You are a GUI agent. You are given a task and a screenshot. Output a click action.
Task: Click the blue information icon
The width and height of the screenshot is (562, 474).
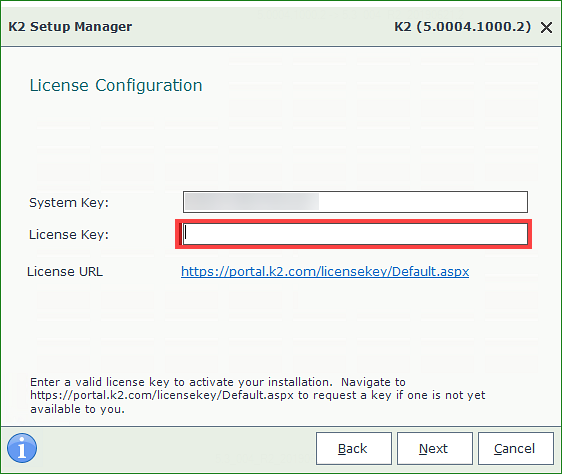(x=22, y=448)
